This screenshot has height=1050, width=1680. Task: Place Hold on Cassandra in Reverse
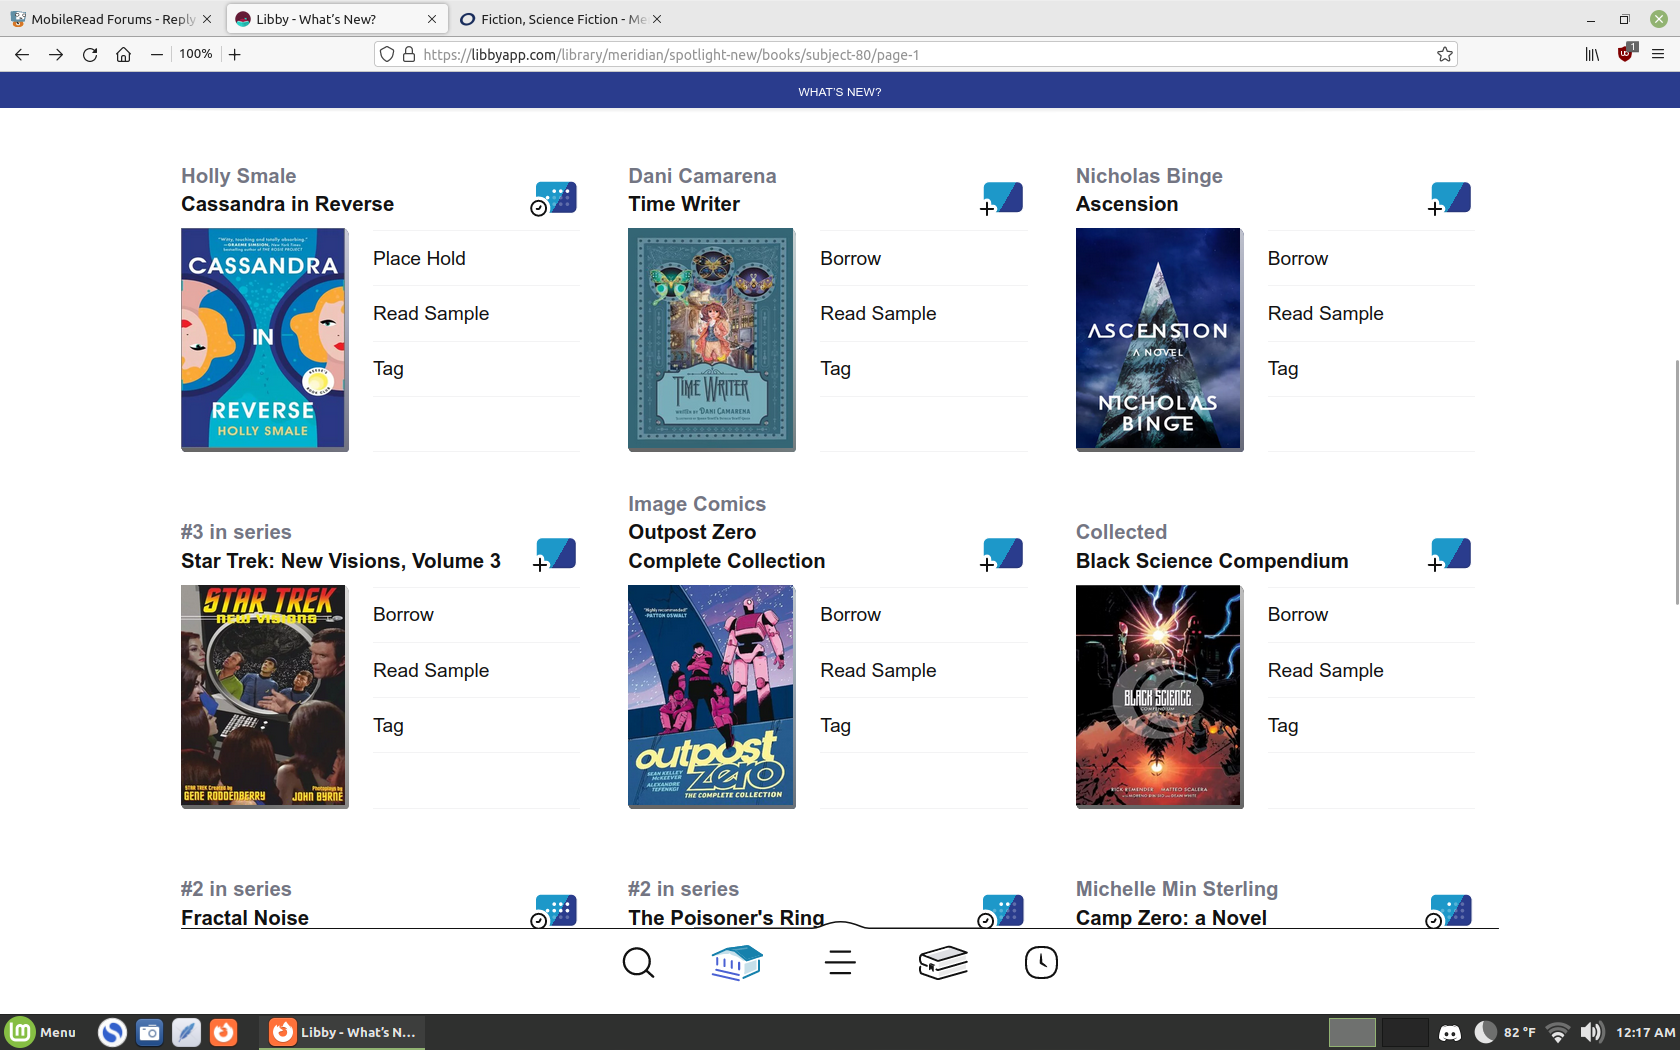[x=476, y=258]
